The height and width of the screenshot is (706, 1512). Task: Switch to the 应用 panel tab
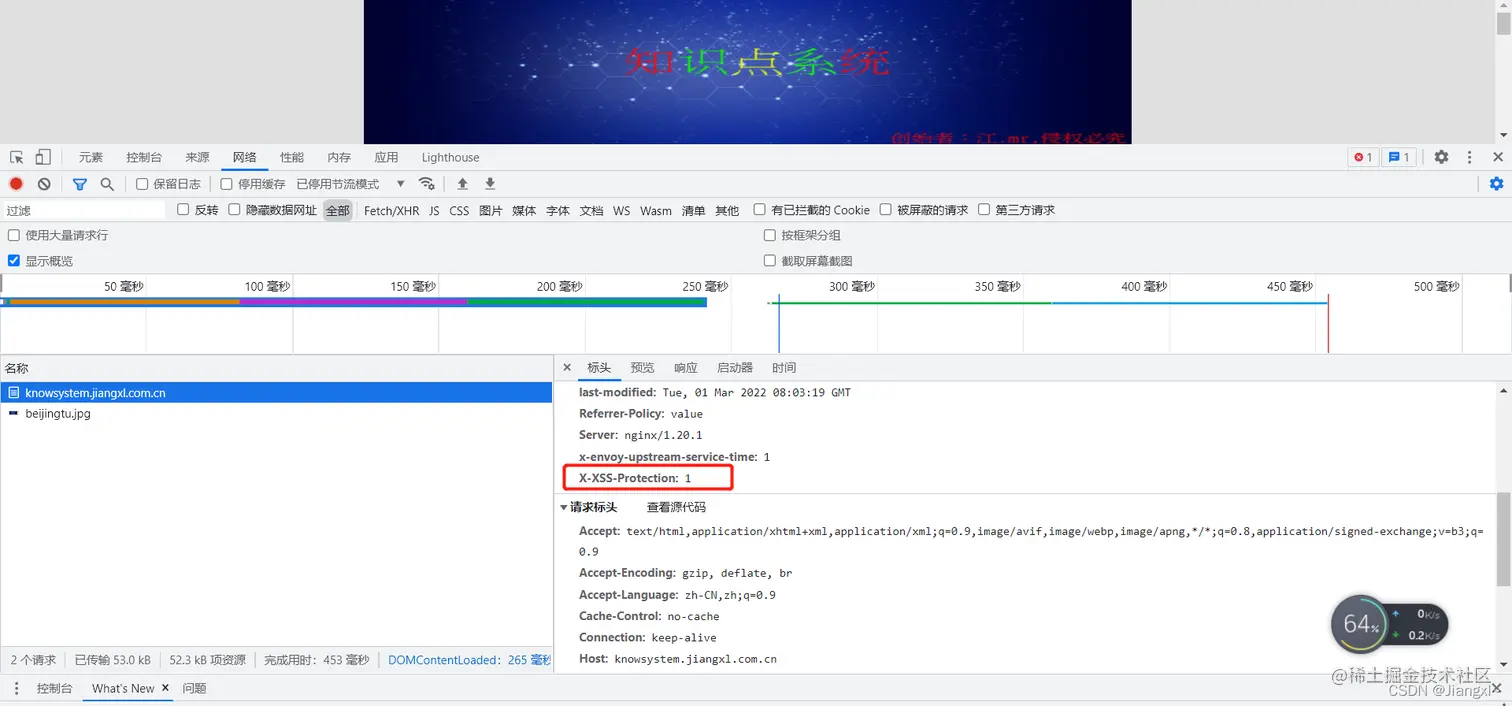tap(387, 157)
